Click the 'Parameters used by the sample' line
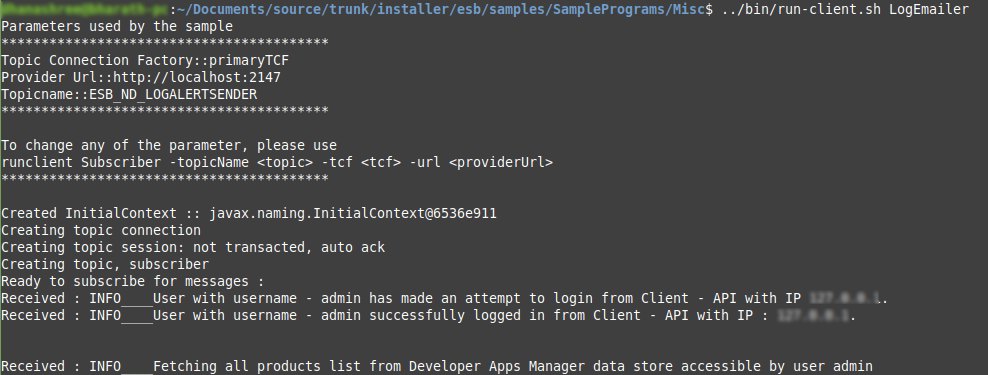988x375 pixels. 117,26
